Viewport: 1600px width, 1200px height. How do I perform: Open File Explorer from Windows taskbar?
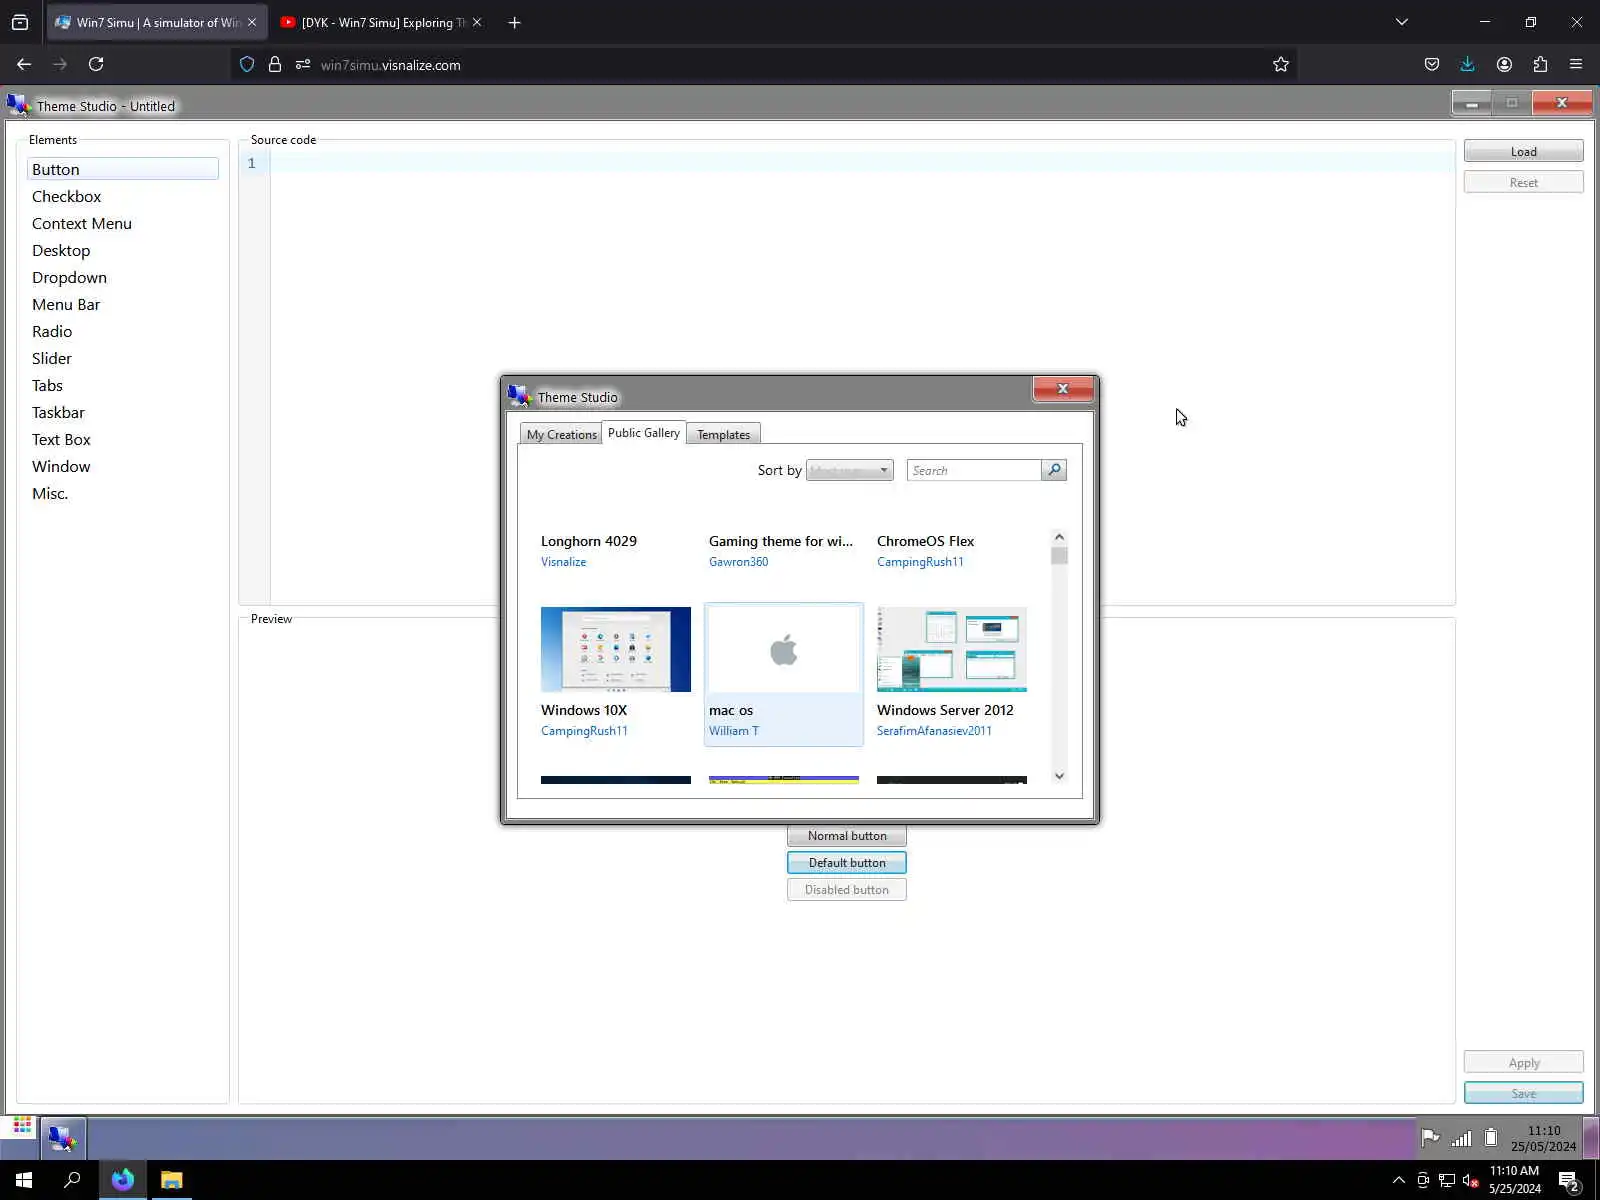(x=172, y=1180)
